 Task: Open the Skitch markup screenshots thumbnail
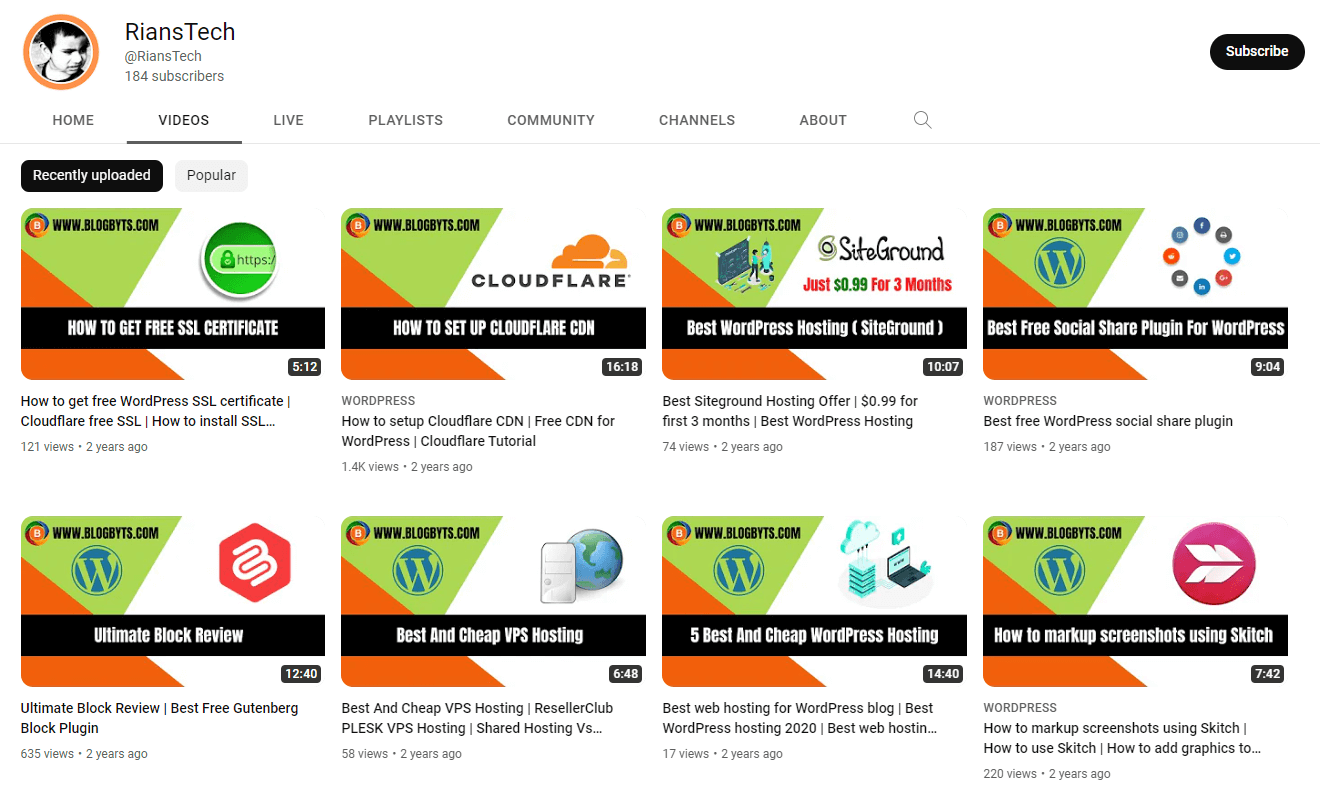pos(1136,601)
